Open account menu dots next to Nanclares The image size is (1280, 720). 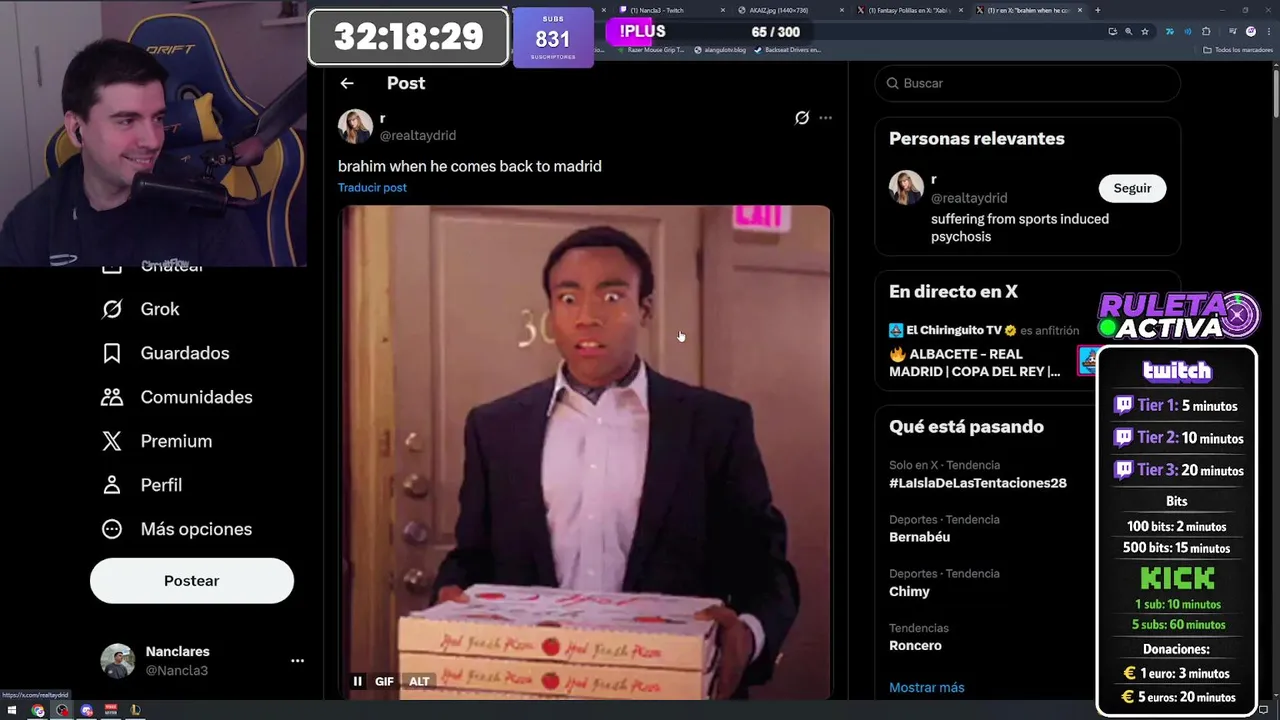pyautogui.click(x=297, y=661)
